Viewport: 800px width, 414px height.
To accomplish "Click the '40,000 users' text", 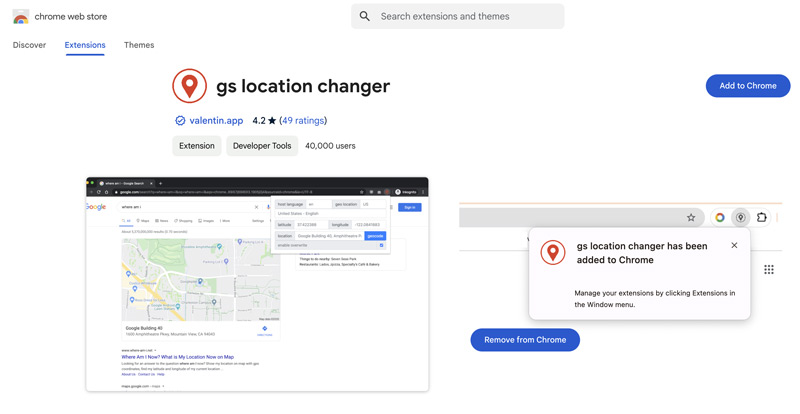I will [330, 145].
